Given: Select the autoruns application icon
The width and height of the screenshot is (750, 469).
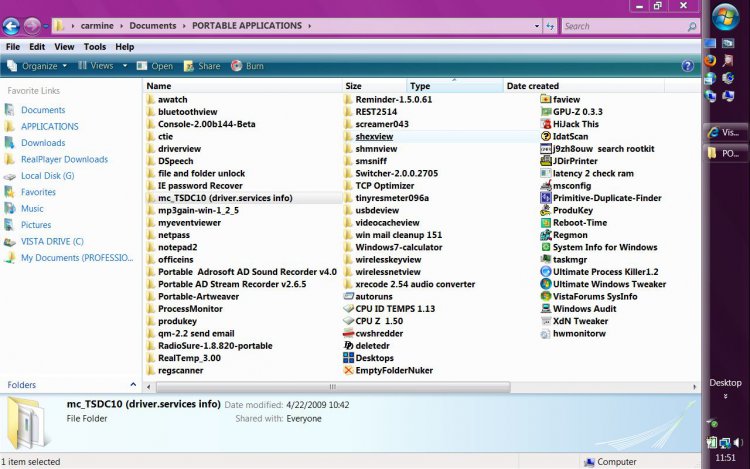Looking at the screenshot, I should point(348,296).
